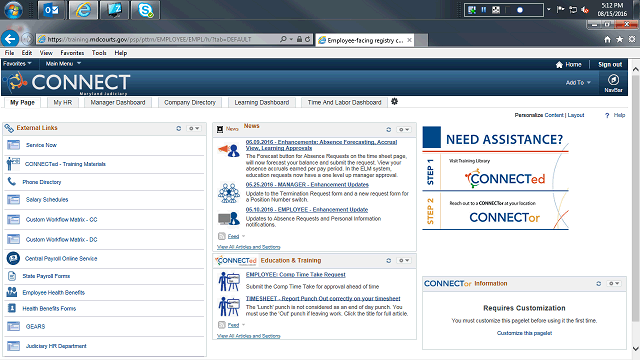The width and height of the screenshot is (640, 360).
Task: Open the browser File menu
Action: pyautogui.click(x=9, y=53)
